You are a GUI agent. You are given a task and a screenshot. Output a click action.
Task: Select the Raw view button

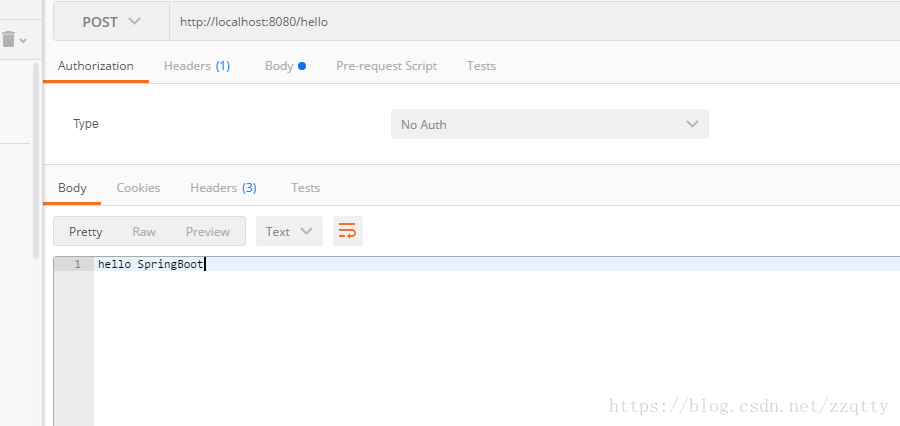pos(144,231)
